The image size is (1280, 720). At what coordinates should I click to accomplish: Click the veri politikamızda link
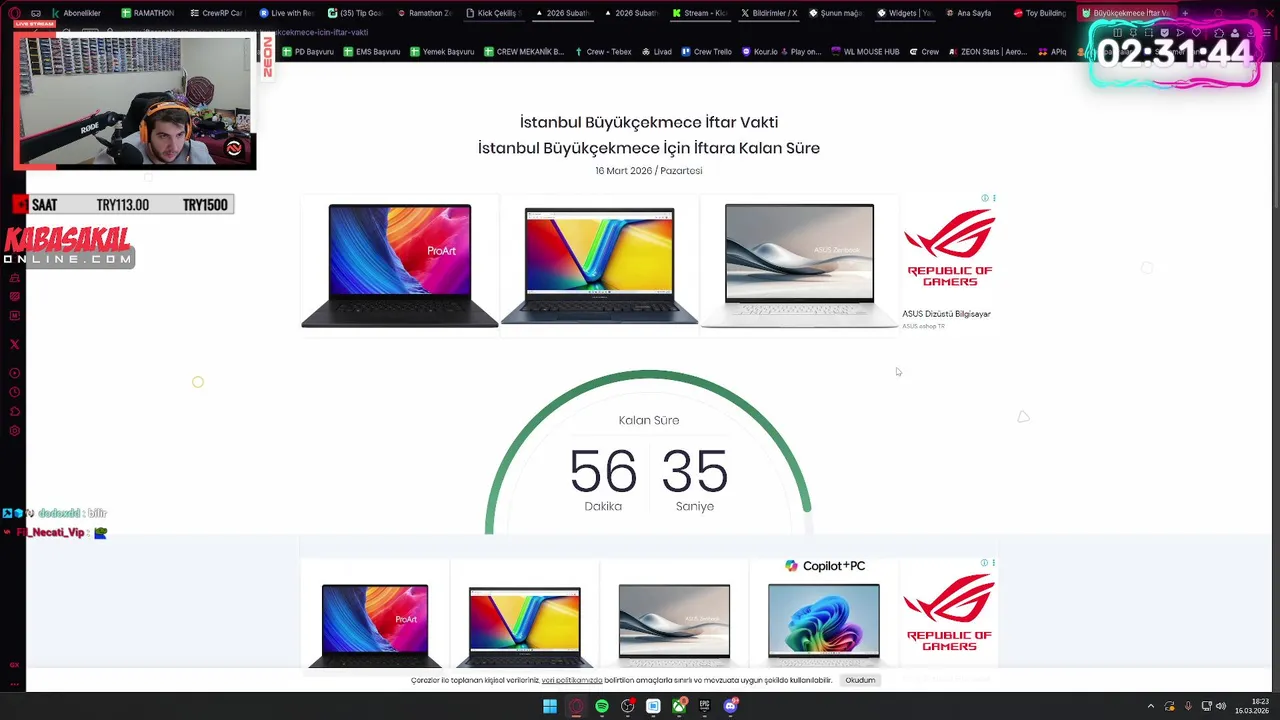tap(572, 680)
